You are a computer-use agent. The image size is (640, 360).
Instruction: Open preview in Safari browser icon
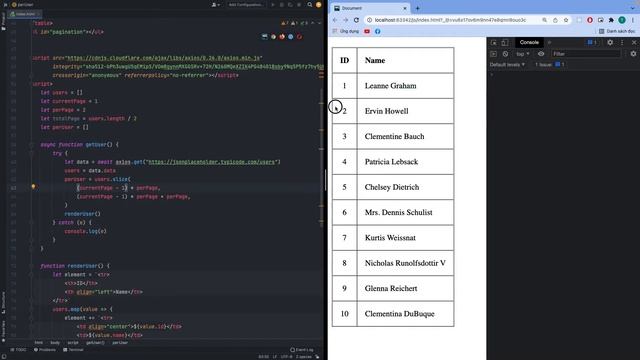pos(291,37)
